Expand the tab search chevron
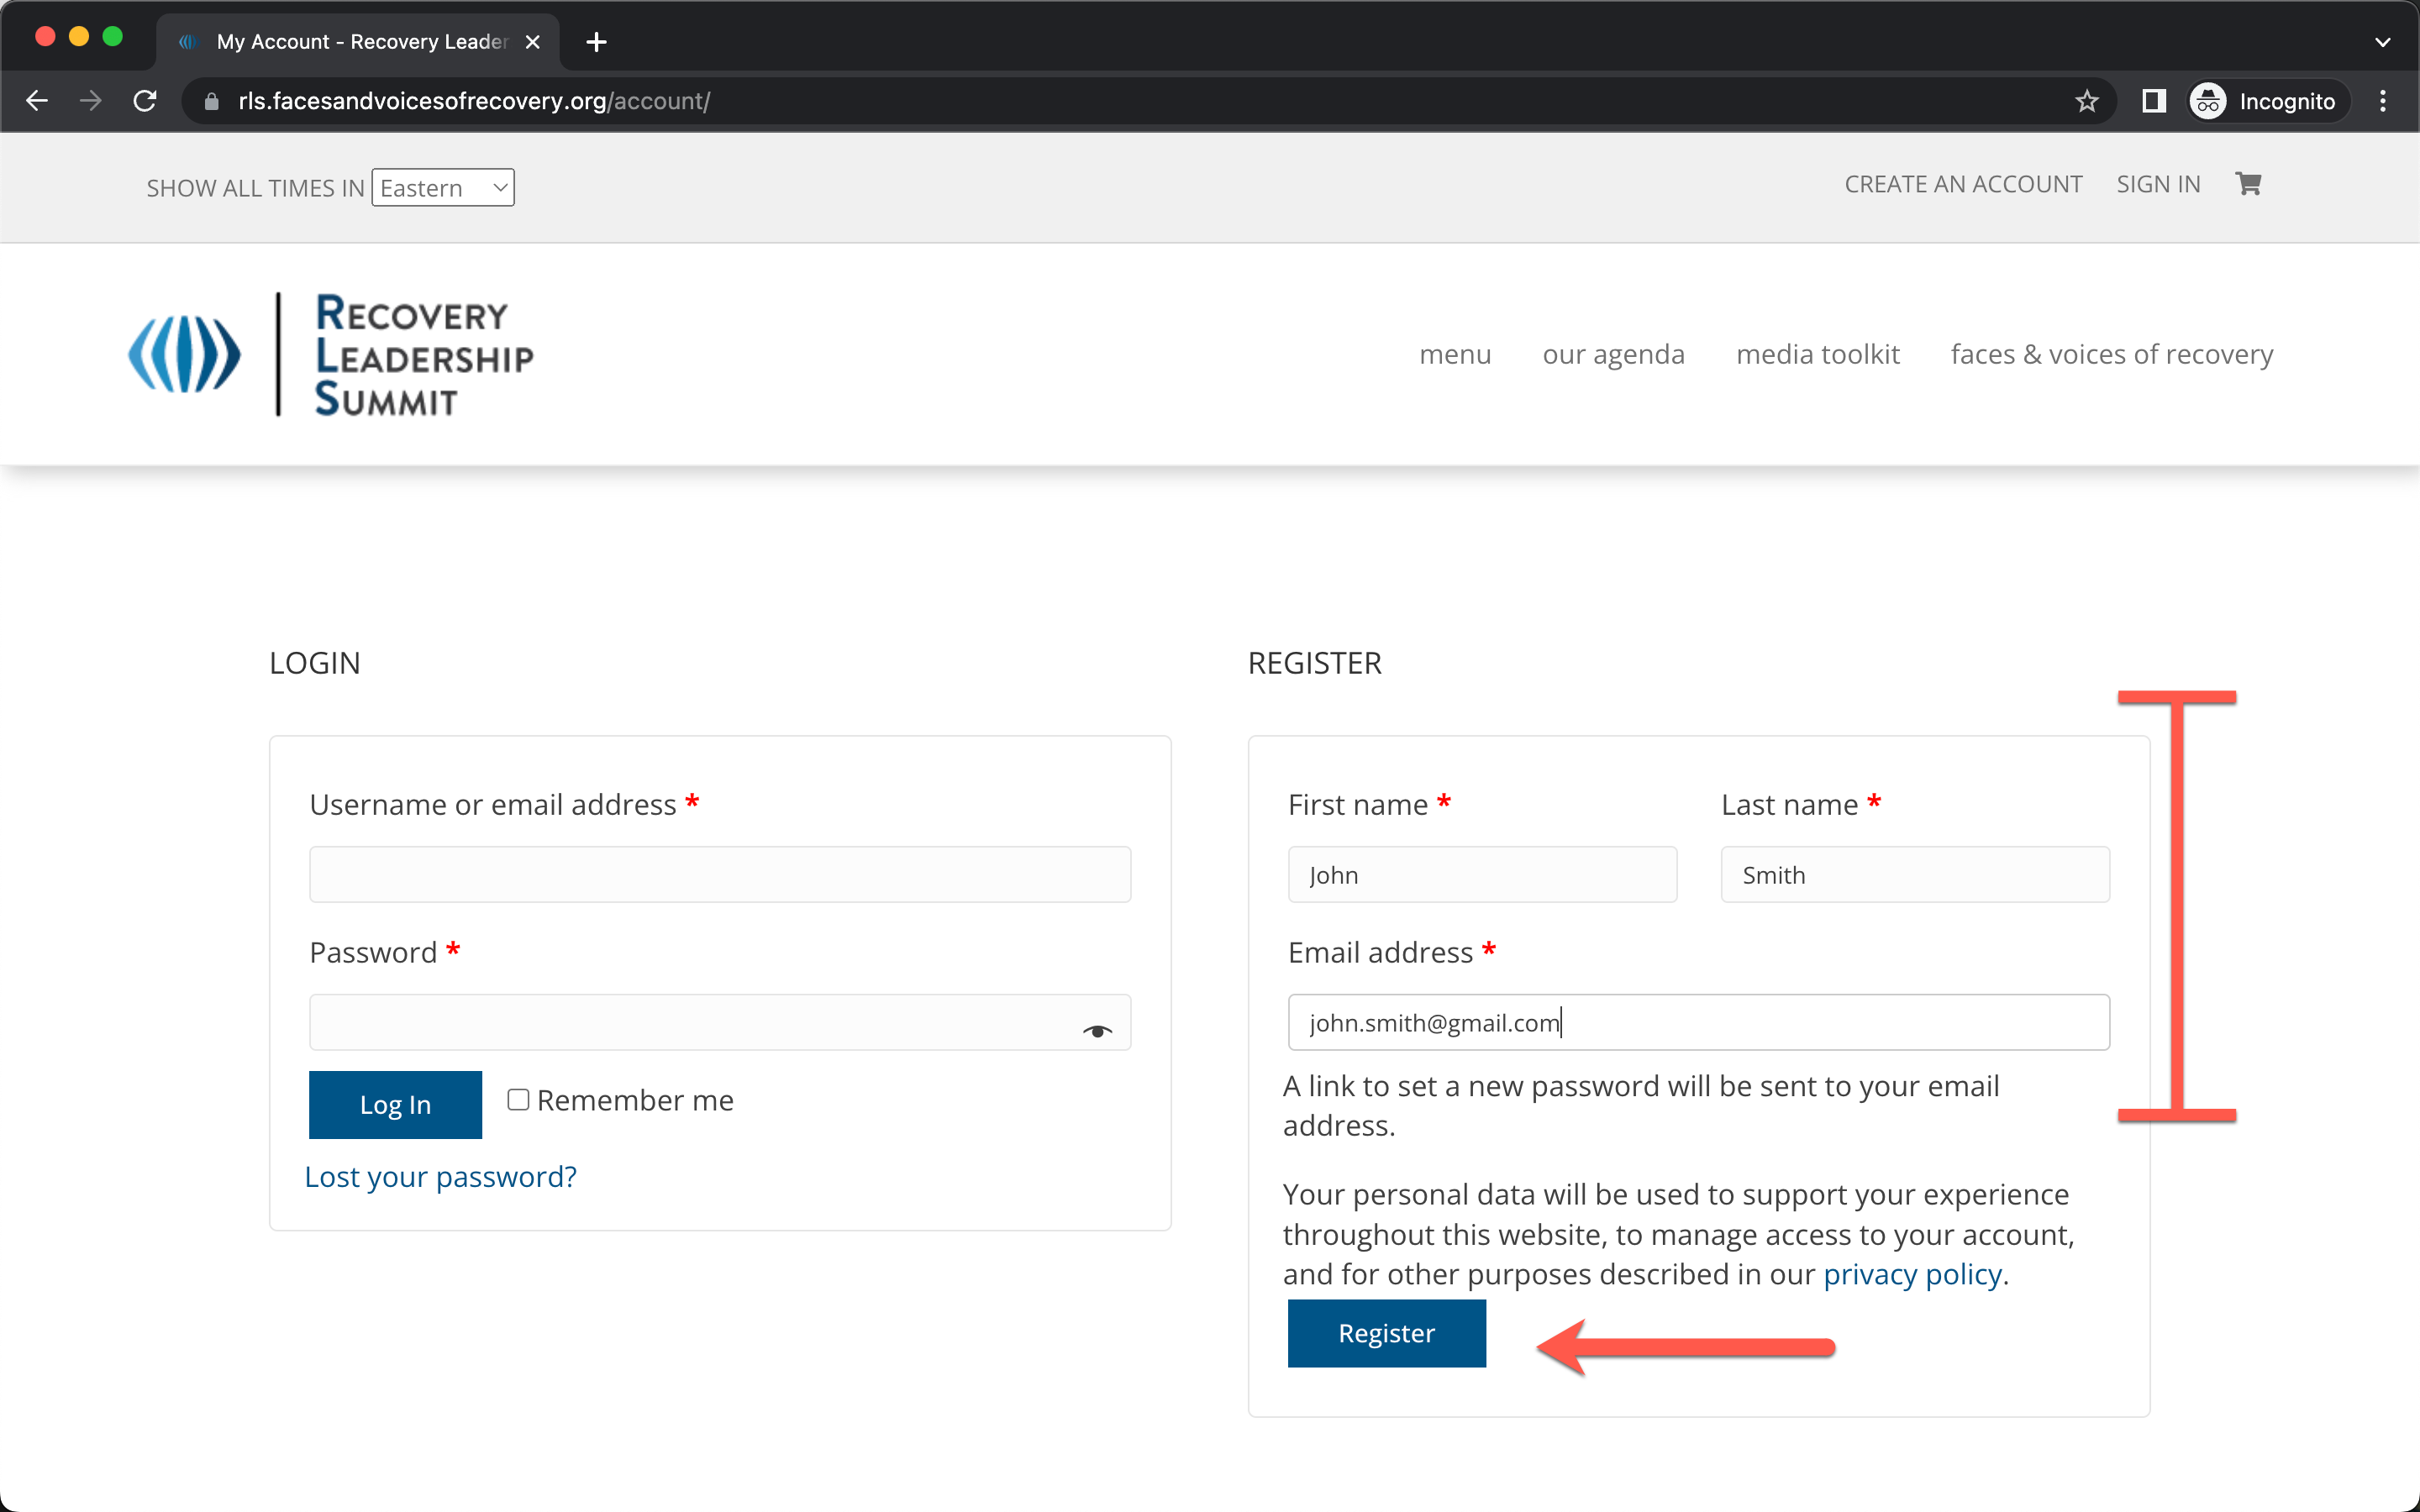This screenshot has height=1512, width=2420. (2382, 42)
